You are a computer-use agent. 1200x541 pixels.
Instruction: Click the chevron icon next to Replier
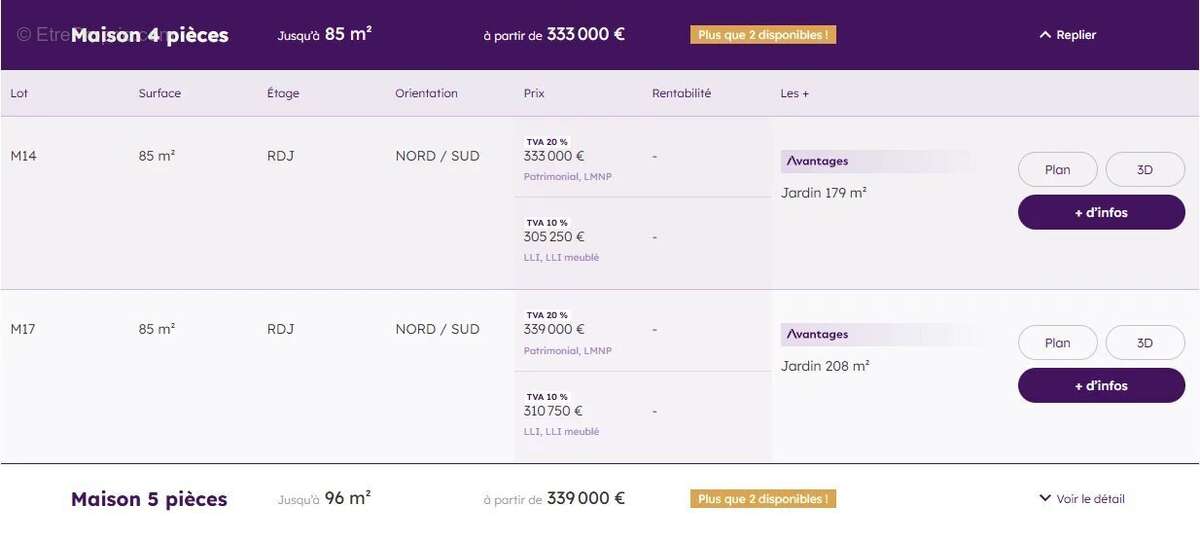tap(1045, 35)
